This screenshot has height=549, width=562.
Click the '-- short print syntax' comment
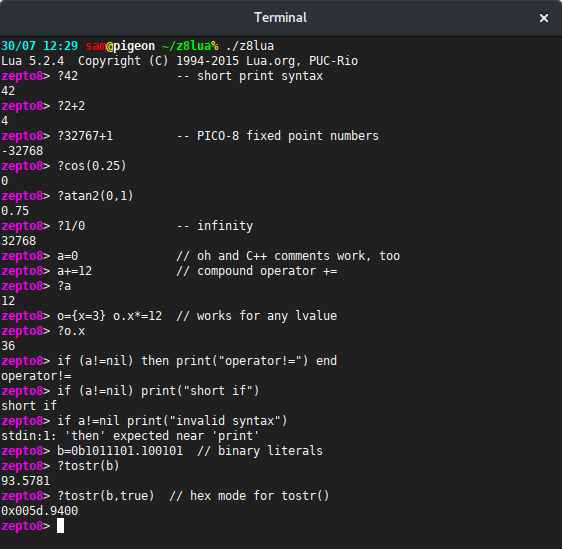(x=249, y=76)
